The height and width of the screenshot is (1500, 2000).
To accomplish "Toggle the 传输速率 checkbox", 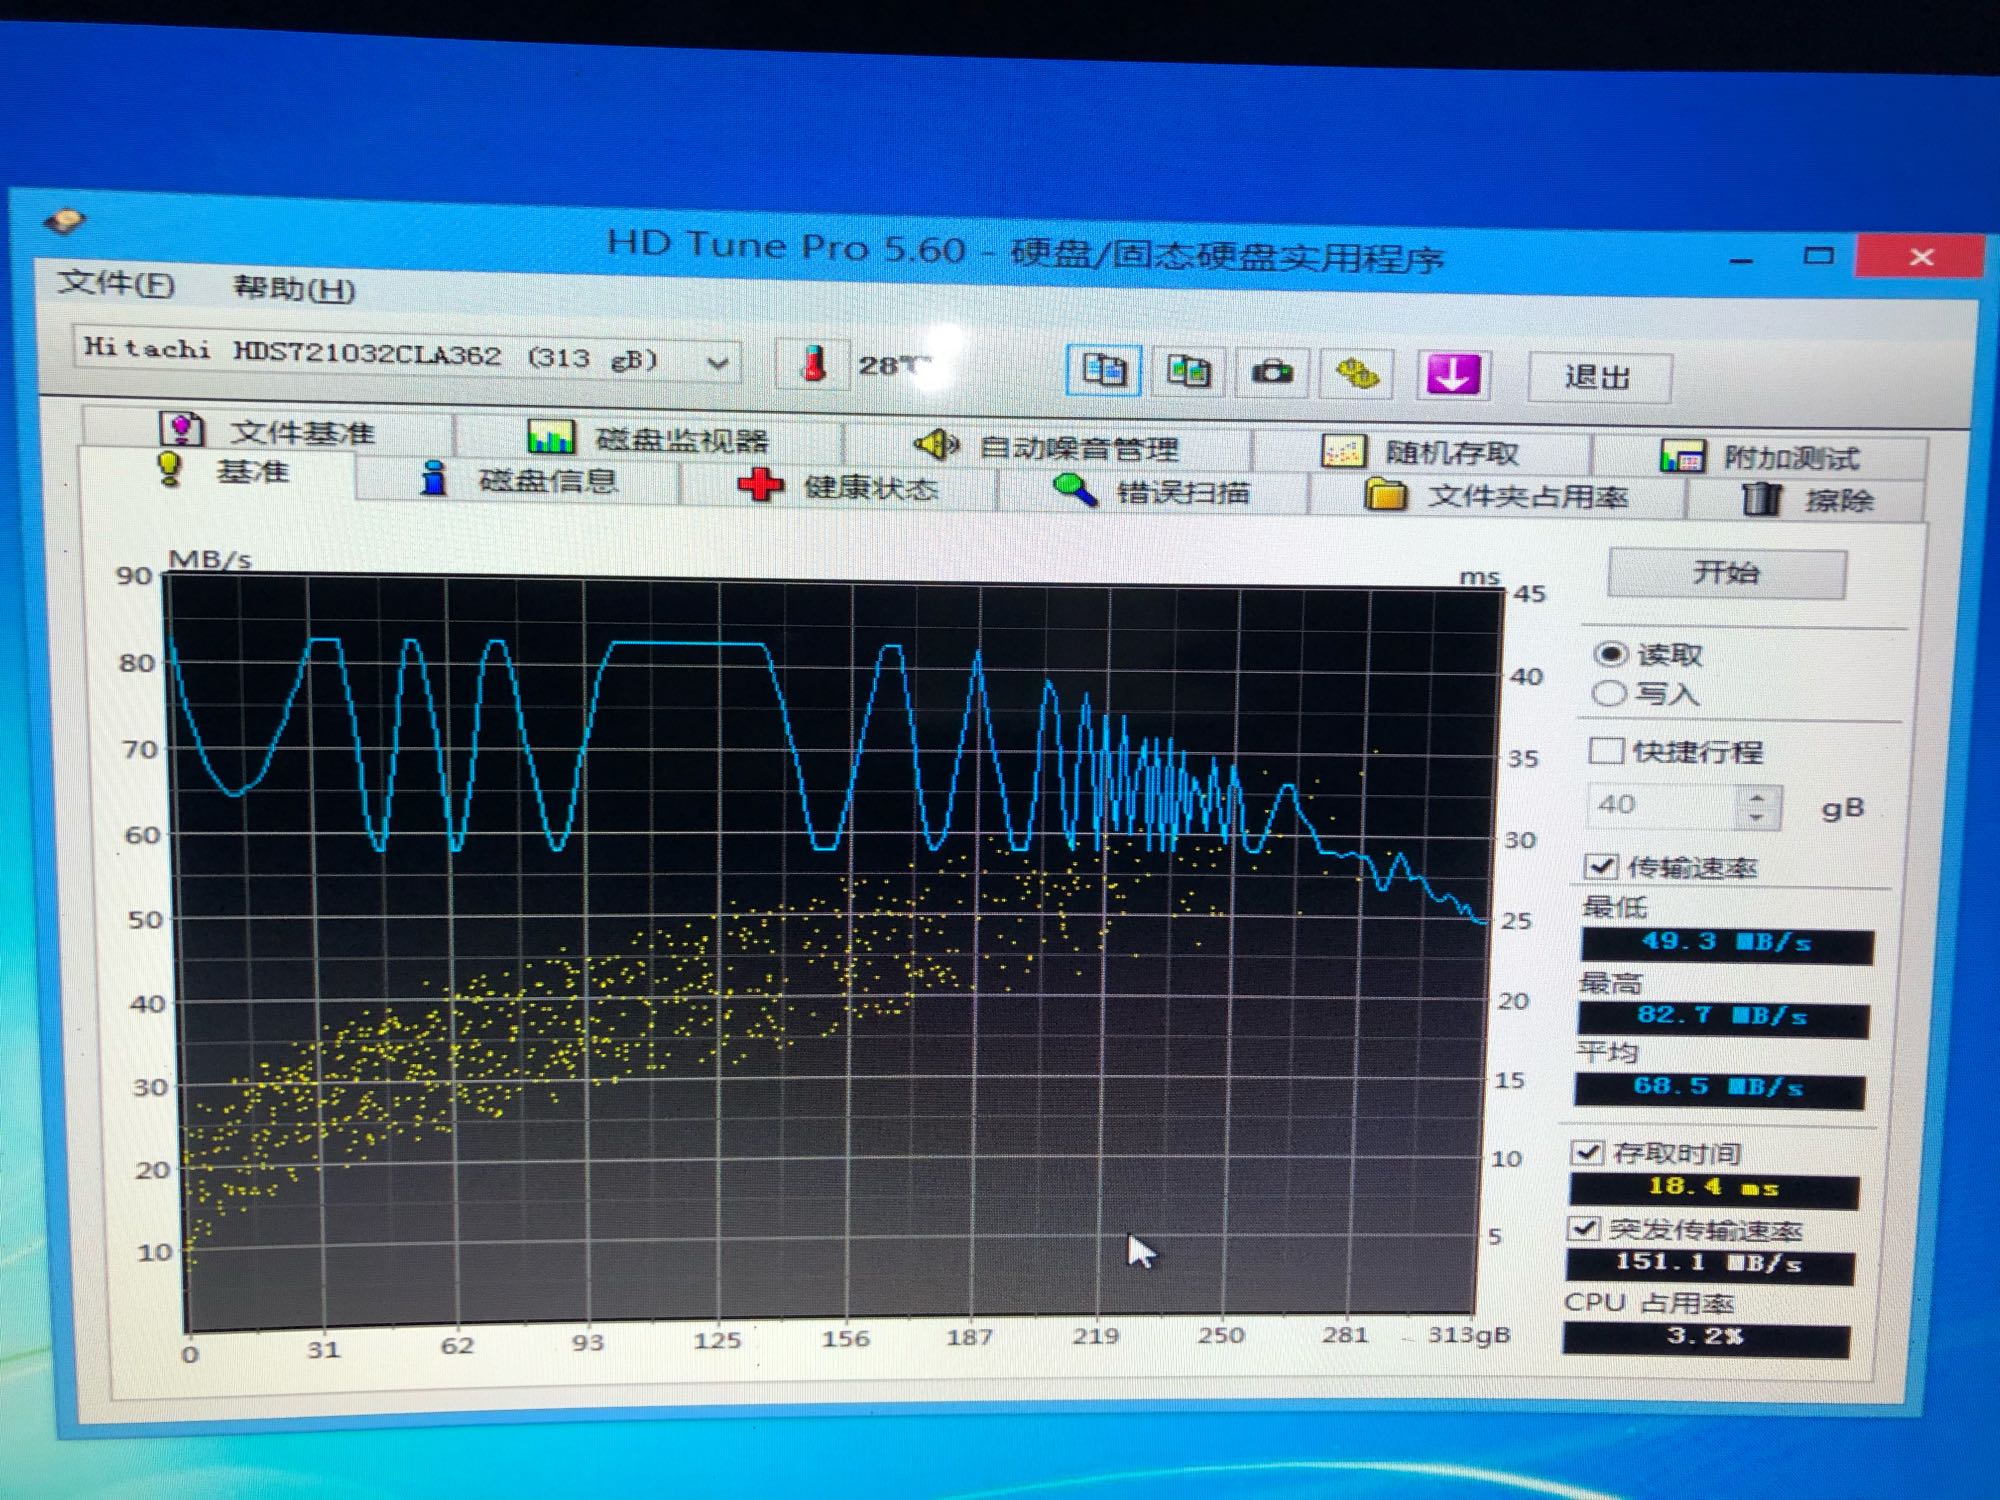I will (1601, 866).
